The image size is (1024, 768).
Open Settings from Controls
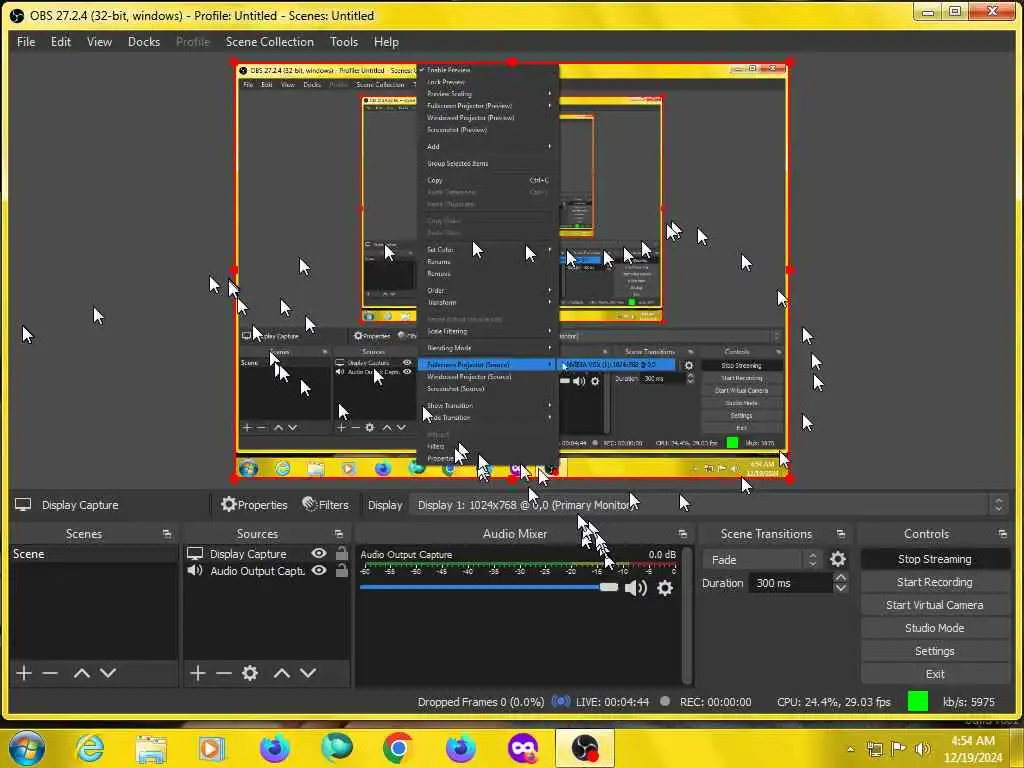[935, 651]
